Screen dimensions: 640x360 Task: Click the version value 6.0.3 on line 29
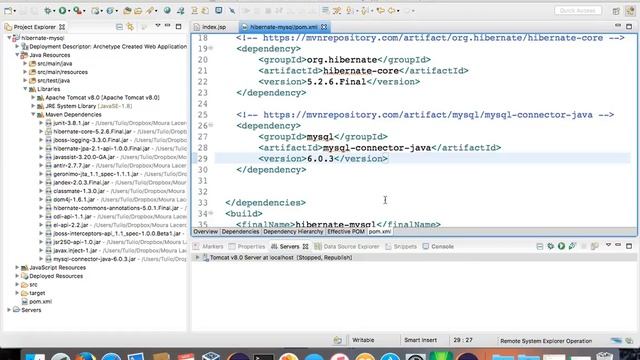[320, 159]
